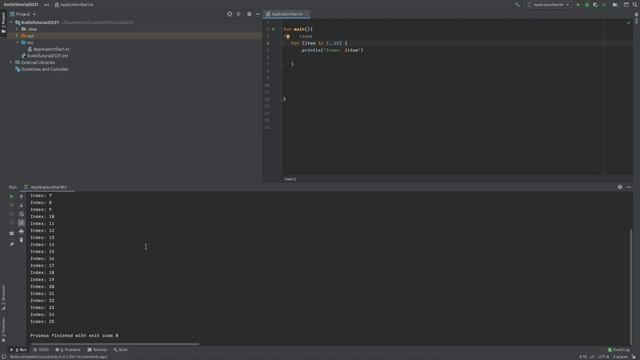Run the ApplicationStartKt configuration from toolbar
This screenshot has height=360, width=640.
click(578, 4)
